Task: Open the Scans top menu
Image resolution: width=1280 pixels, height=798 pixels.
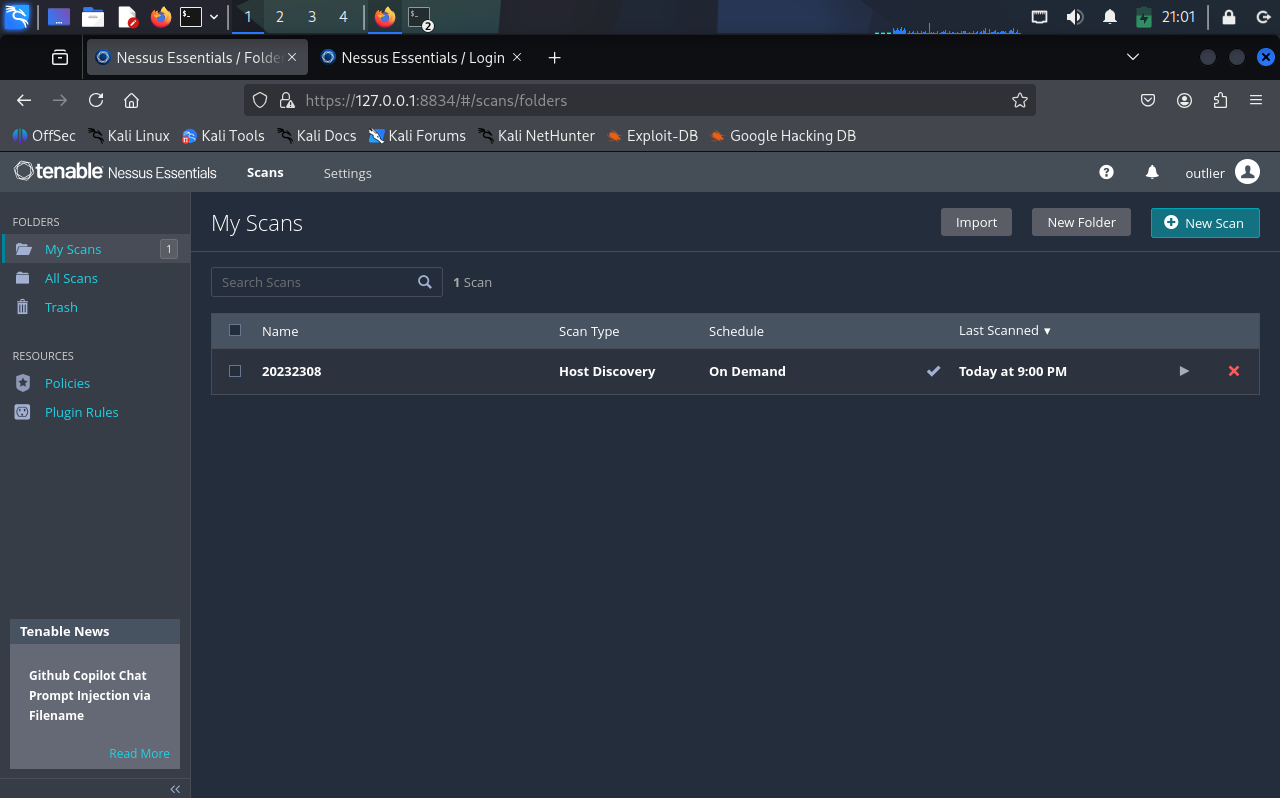Action: [x=265, y=173]
